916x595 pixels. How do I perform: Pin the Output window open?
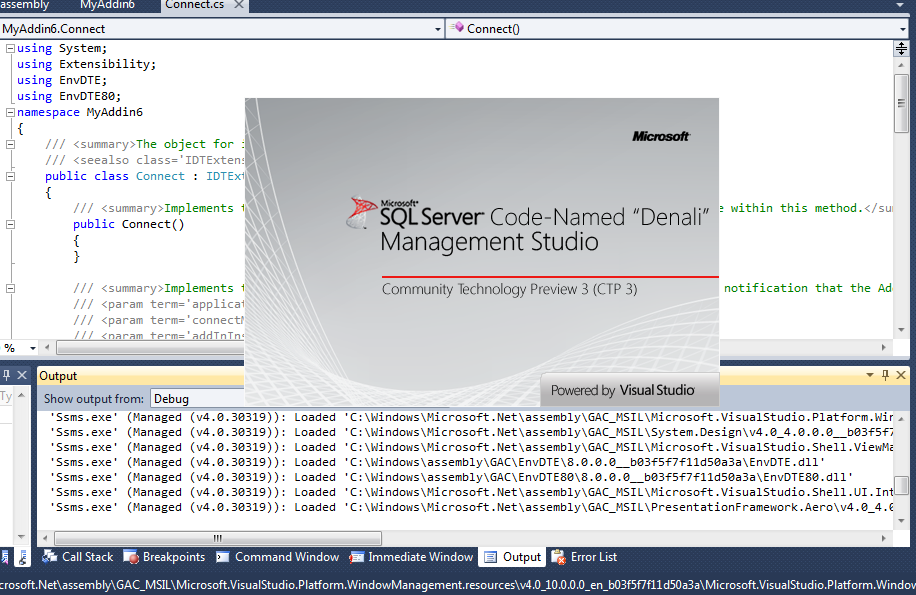point(884,375)
